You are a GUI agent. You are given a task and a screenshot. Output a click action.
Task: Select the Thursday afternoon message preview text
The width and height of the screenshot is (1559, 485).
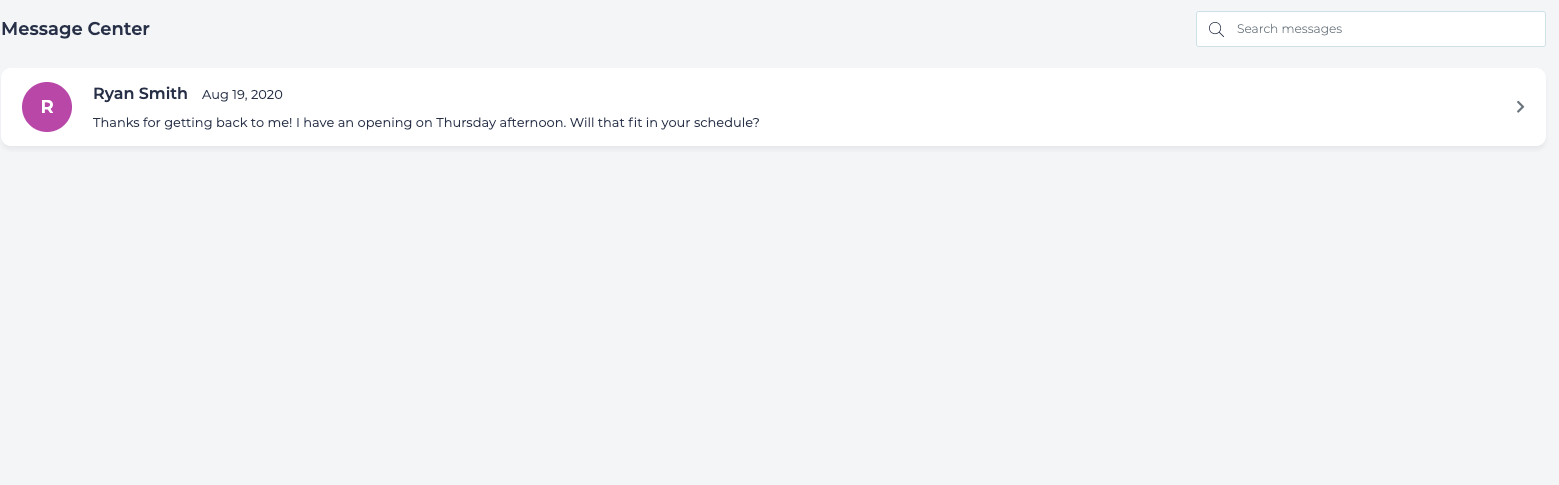426,123
